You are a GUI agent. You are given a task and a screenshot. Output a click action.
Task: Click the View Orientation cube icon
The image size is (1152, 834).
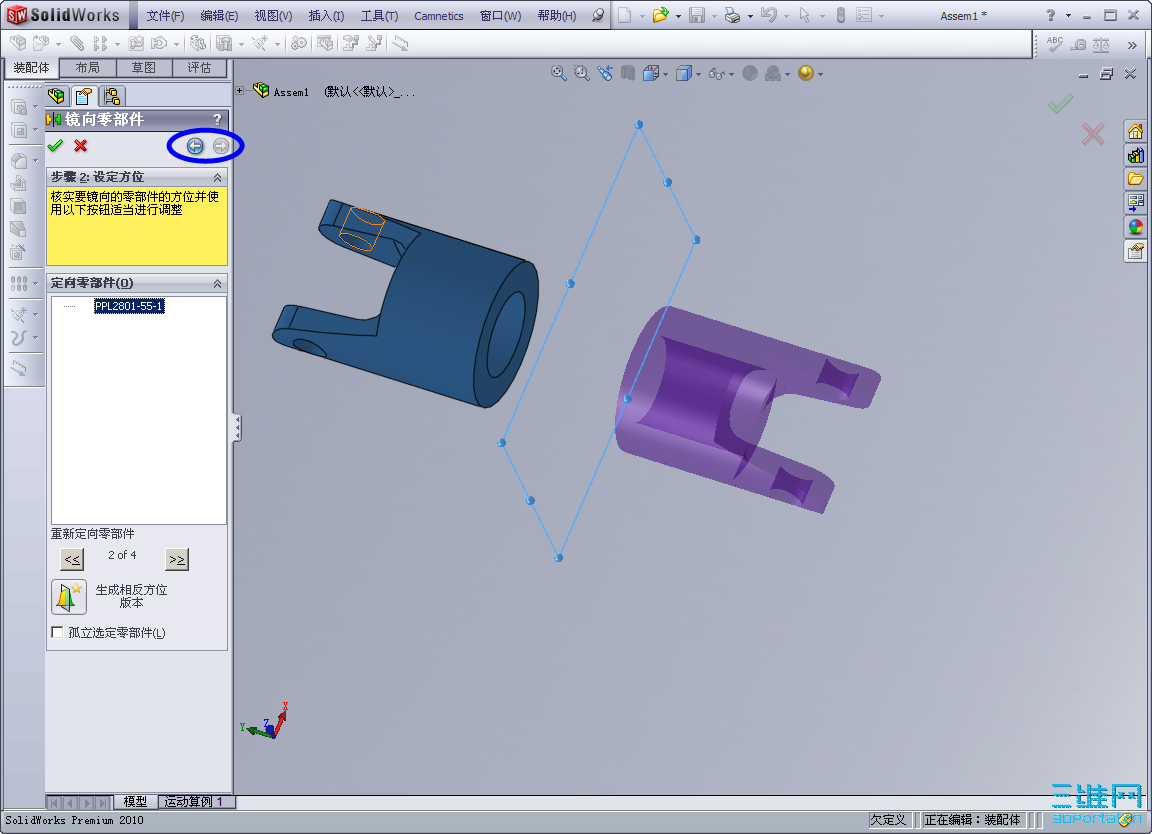650,73
